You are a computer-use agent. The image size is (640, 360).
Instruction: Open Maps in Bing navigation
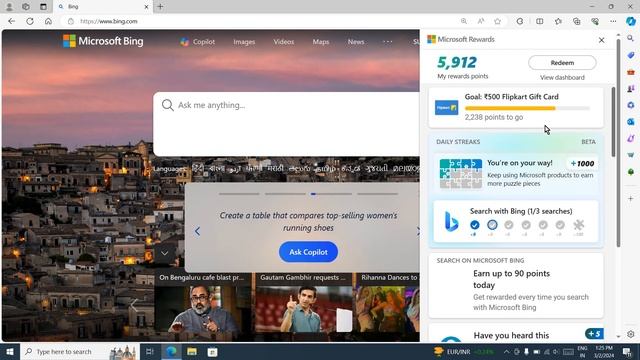point(321,42)
